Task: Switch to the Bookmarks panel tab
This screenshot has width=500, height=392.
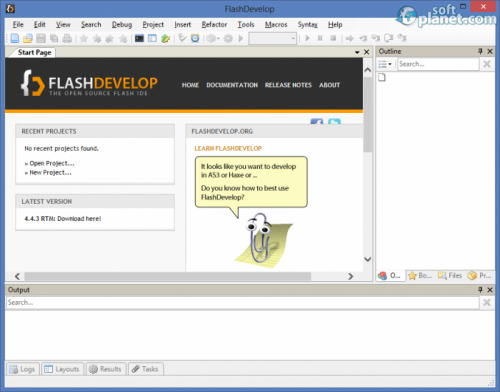Action: click(x=420, y=276)
